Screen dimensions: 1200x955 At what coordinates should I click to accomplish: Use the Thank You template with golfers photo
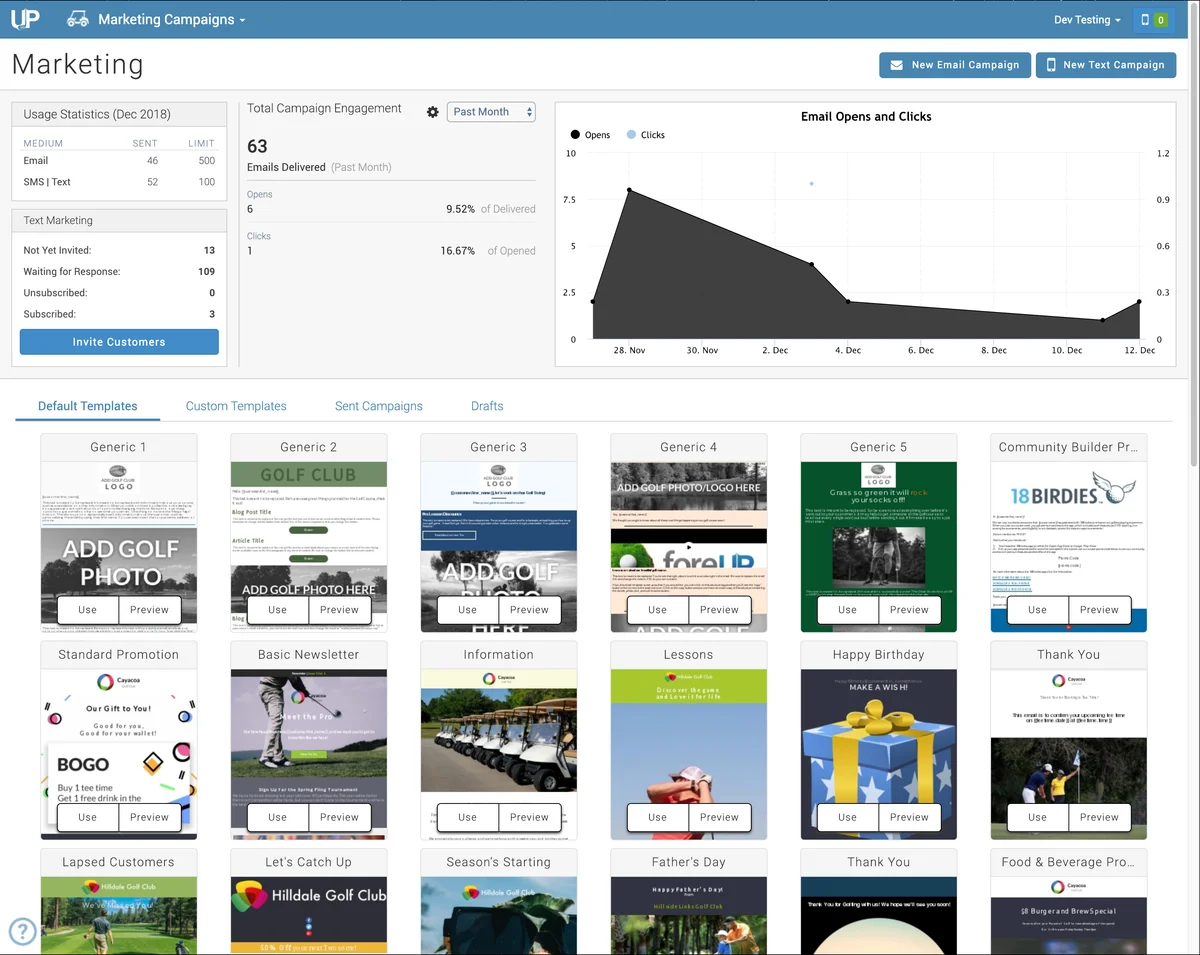[1038, 817]
